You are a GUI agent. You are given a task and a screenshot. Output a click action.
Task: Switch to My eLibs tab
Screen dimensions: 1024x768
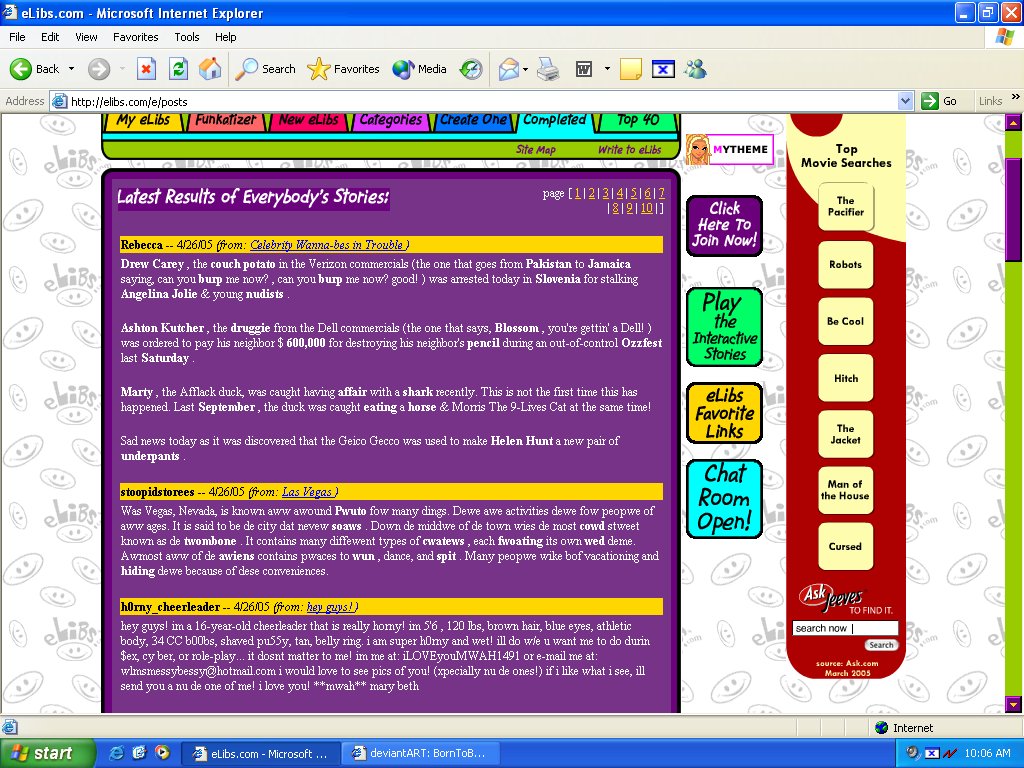(x=143, y=121)
